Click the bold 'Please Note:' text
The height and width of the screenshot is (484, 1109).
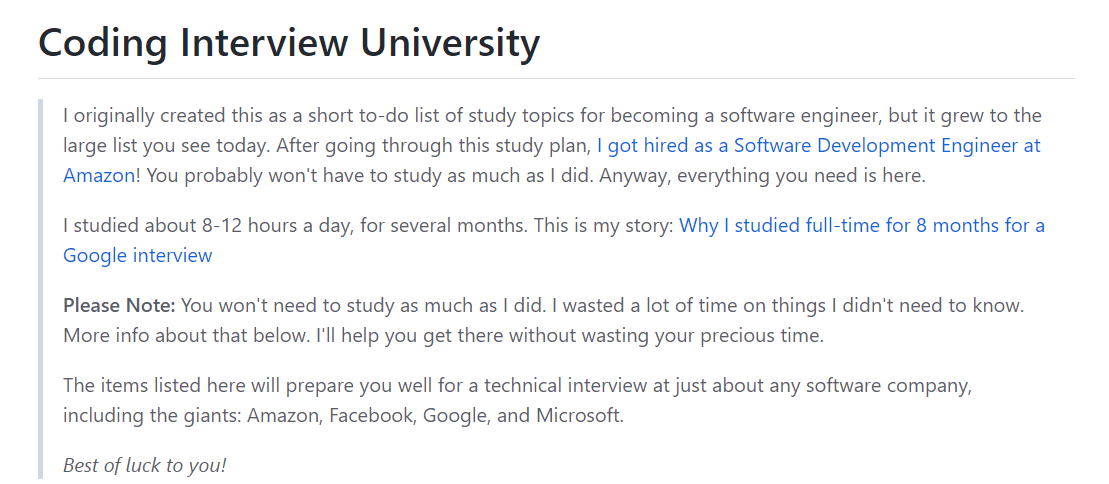(119, 305)
